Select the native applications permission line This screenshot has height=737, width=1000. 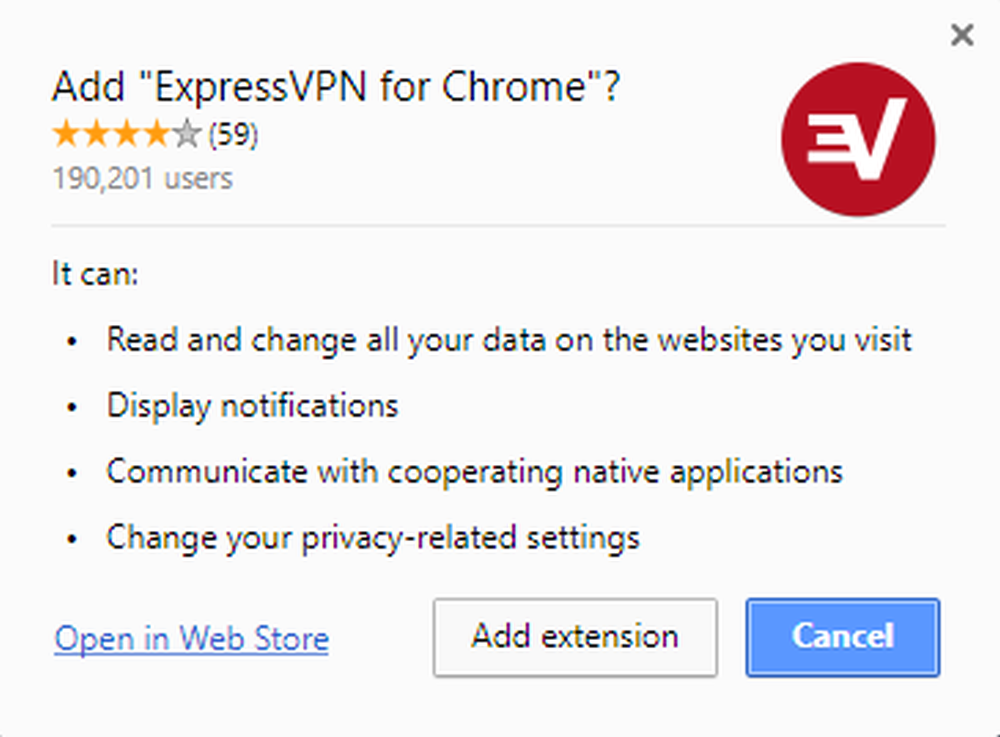pos(474,471)
